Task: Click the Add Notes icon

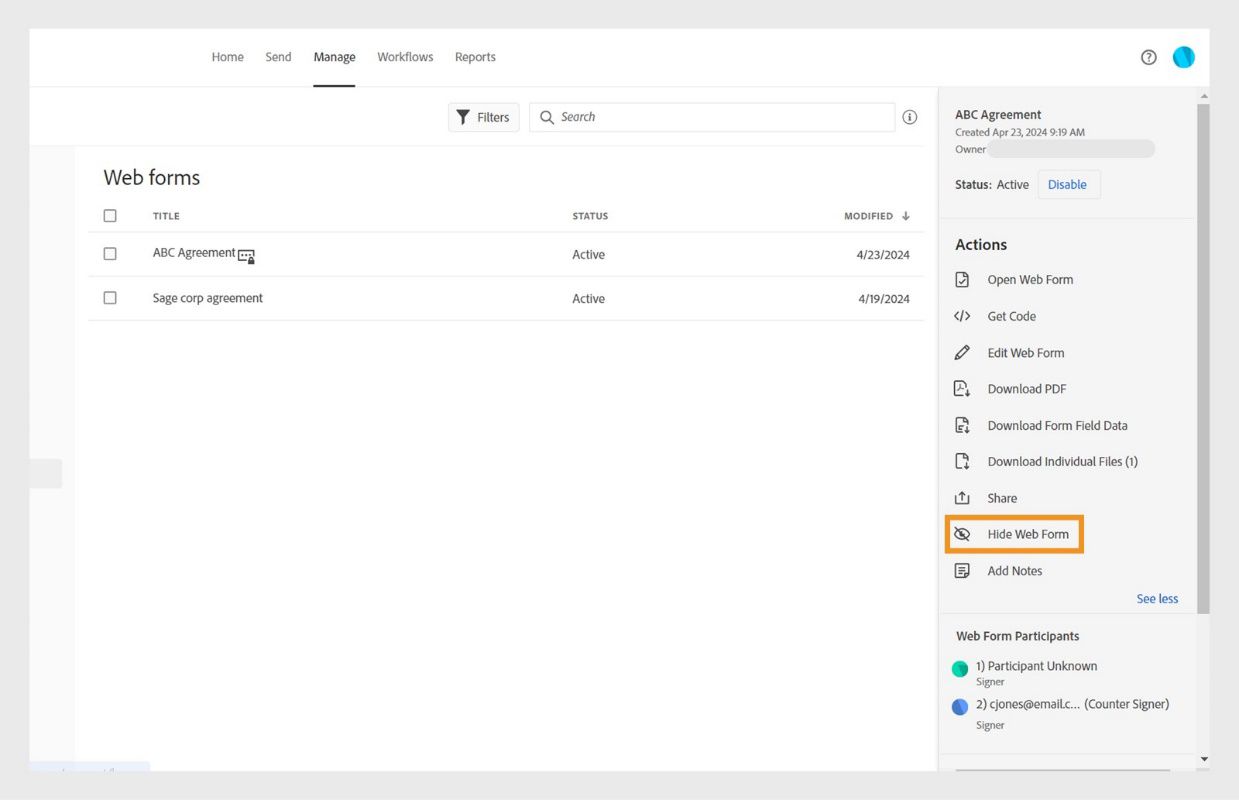Action: click(x=962, y=571)
